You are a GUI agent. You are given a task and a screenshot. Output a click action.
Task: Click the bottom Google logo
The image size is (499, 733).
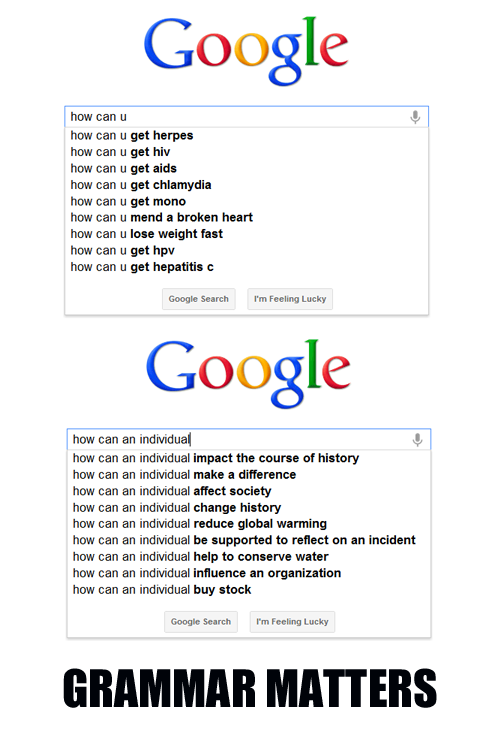248,373
